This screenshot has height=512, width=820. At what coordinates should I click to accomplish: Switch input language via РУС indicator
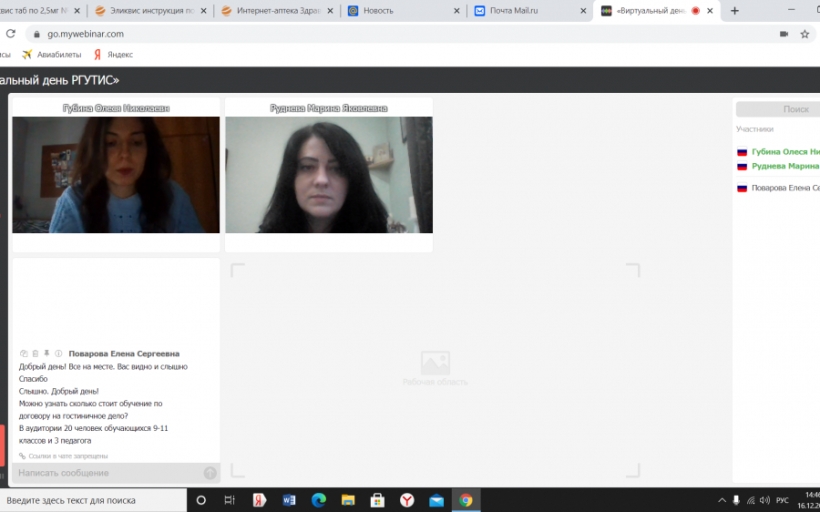[x=782, y=500]
